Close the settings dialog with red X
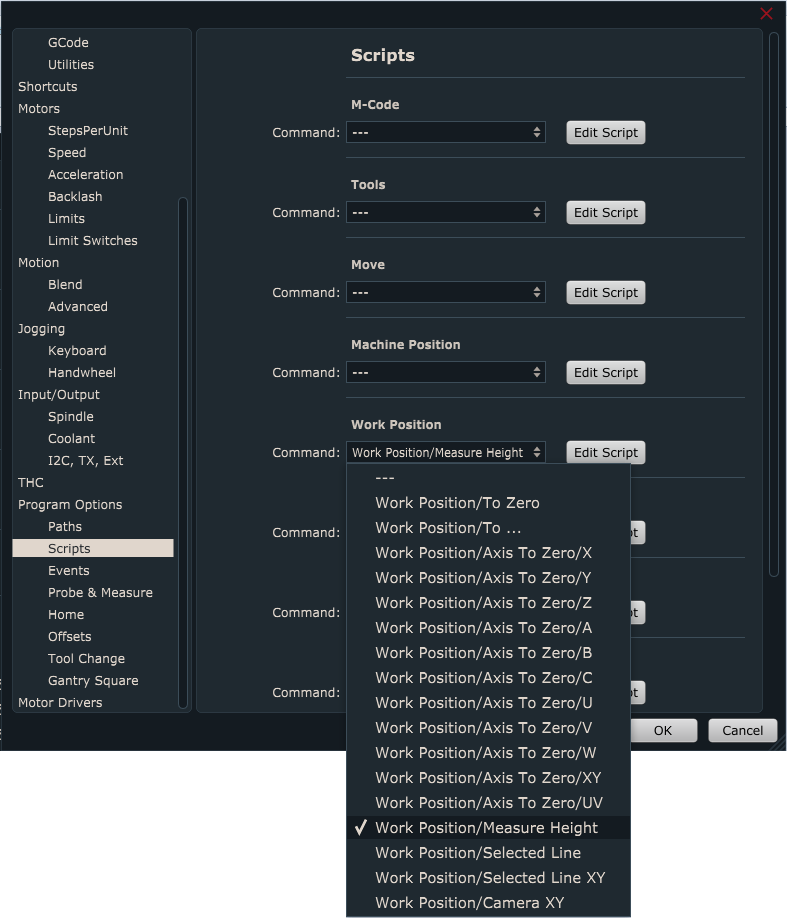Viewport: 787px width, 918px height. pyautogui.click(x=766, y=14)
